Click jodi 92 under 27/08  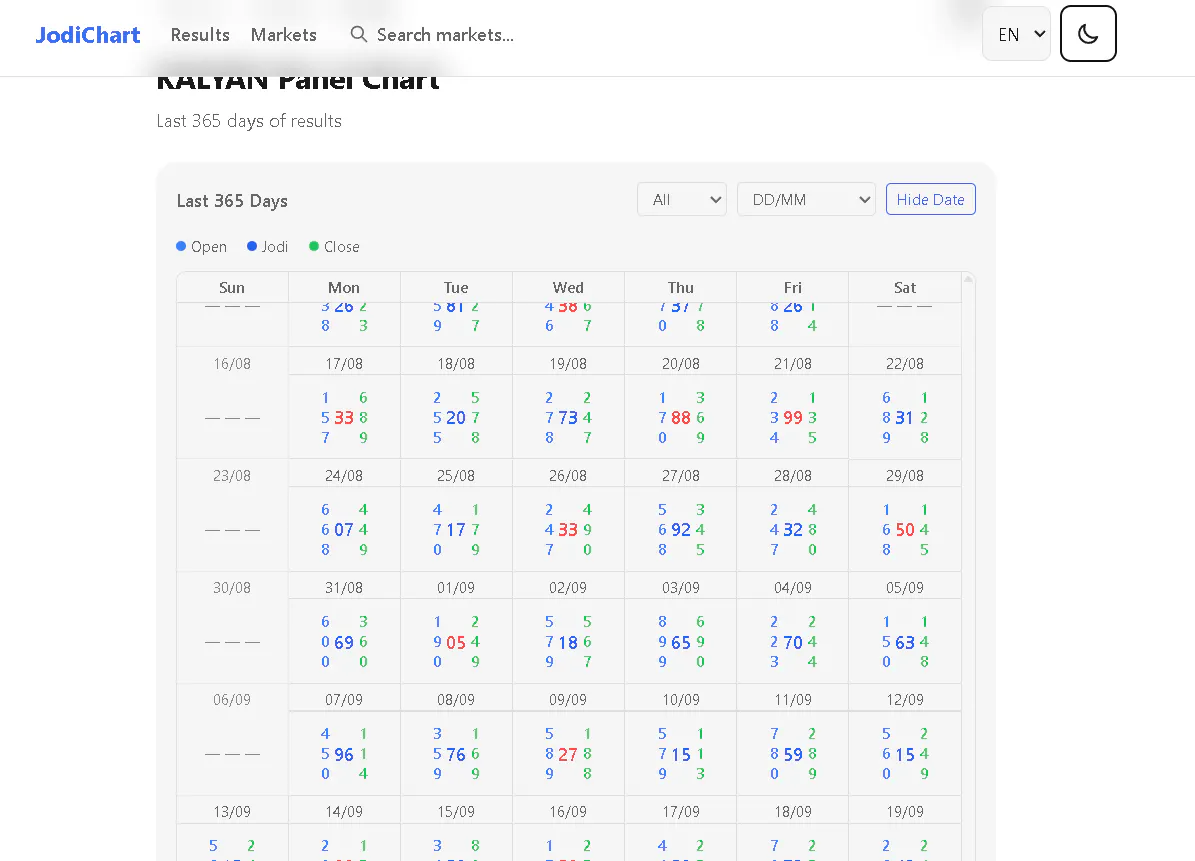tap(681, 530)
